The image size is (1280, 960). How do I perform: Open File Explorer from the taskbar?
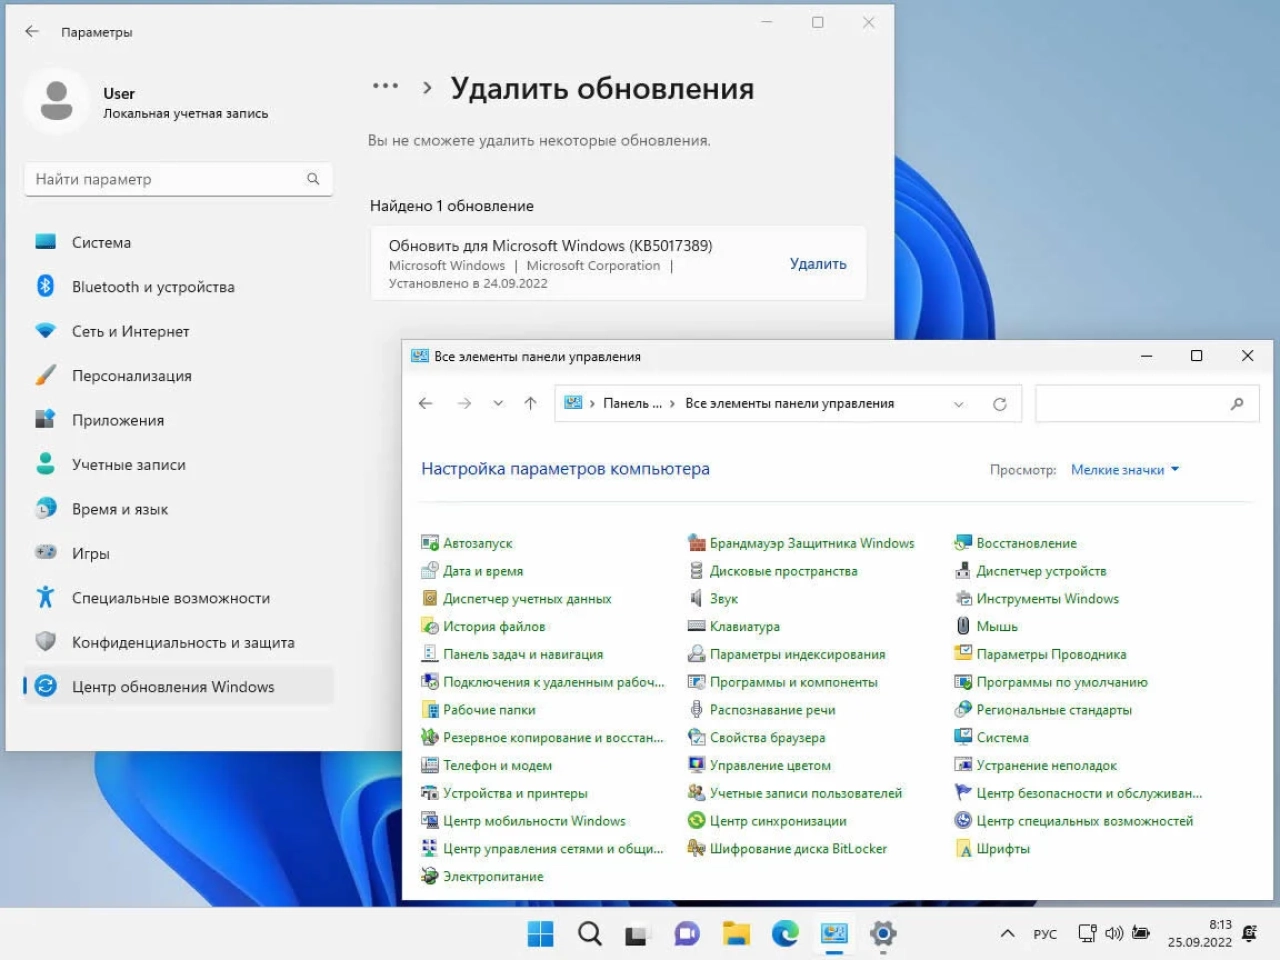(x=736, y=934)
